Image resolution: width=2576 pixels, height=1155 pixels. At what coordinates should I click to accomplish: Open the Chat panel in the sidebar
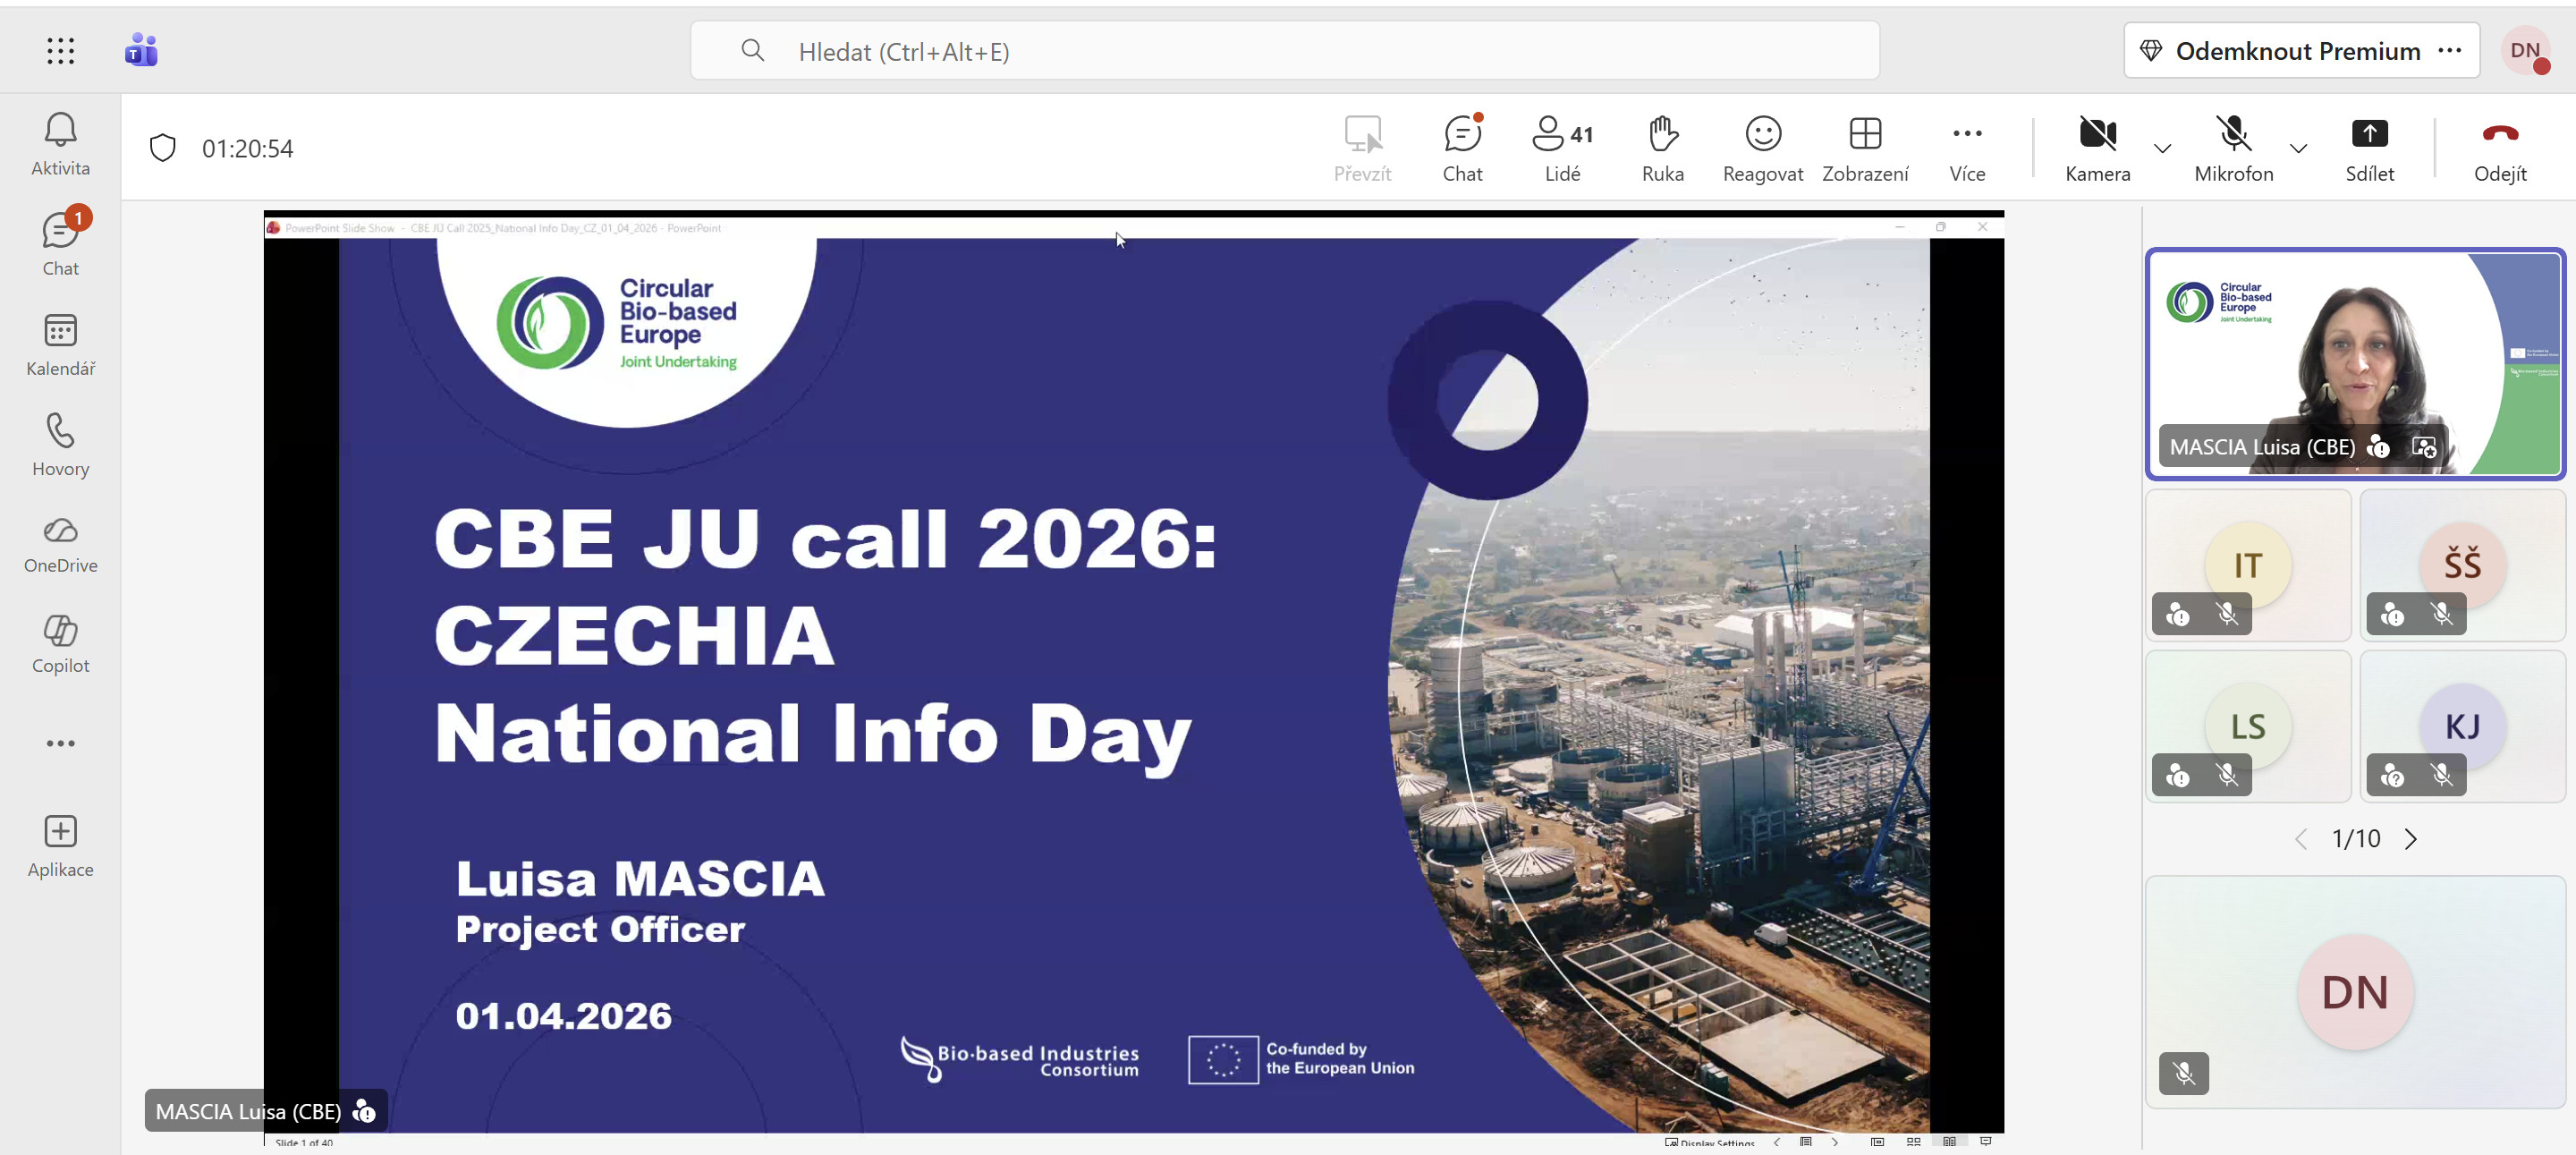point(60,240)
